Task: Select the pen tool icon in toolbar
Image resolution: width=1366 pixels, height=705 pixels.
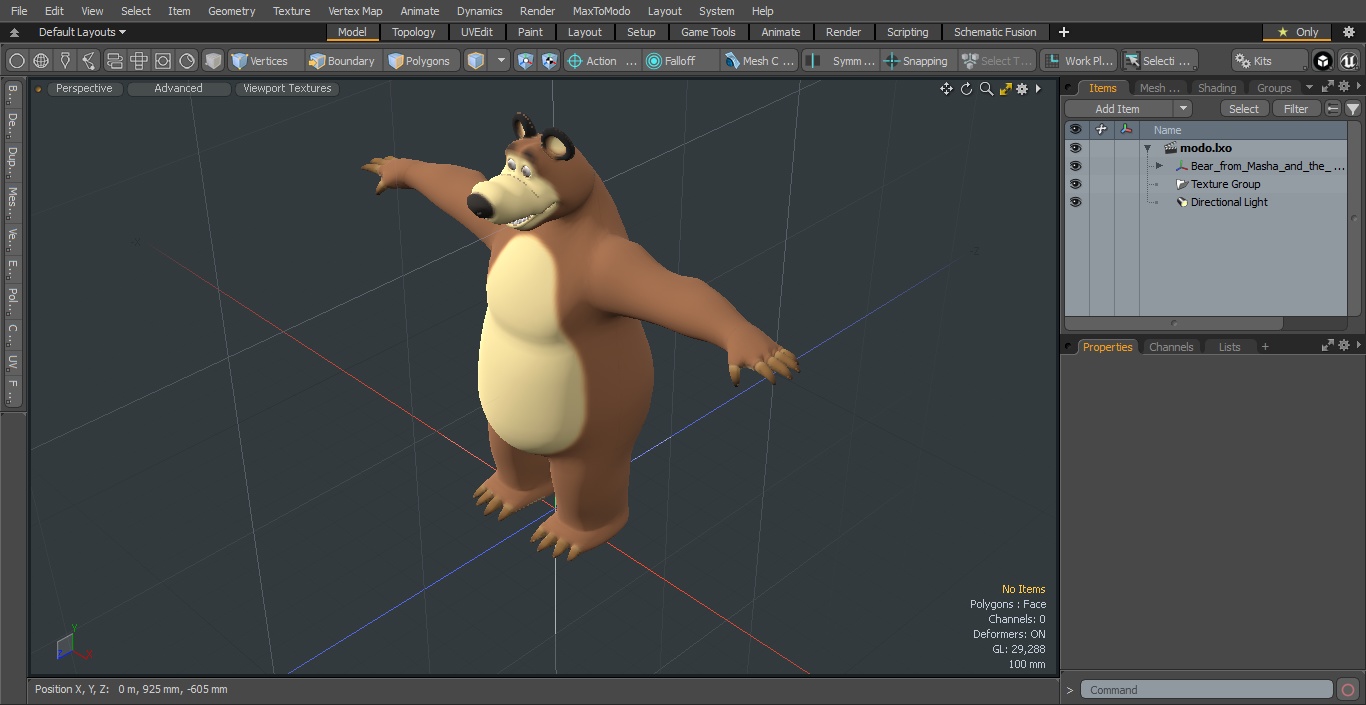Action: [x=65, y=61]
